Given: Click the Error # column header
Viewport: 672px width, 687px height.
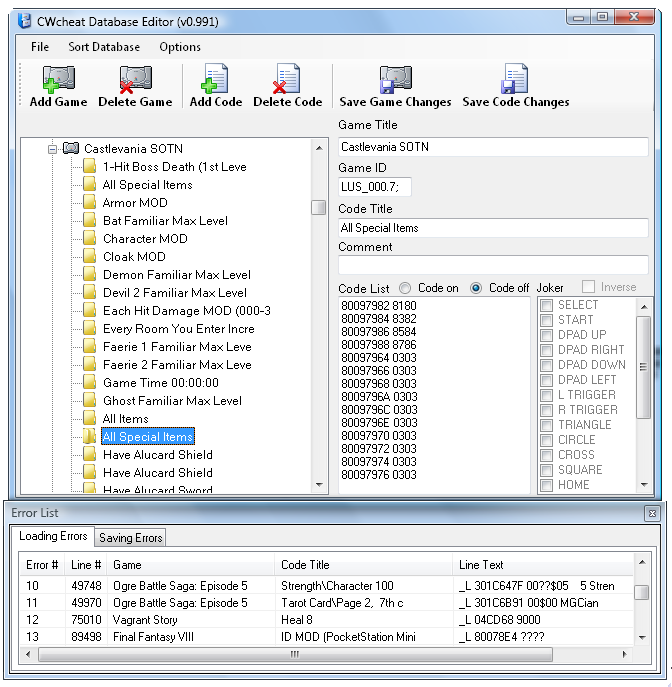Looking at the screenshot, I should 42,565.
